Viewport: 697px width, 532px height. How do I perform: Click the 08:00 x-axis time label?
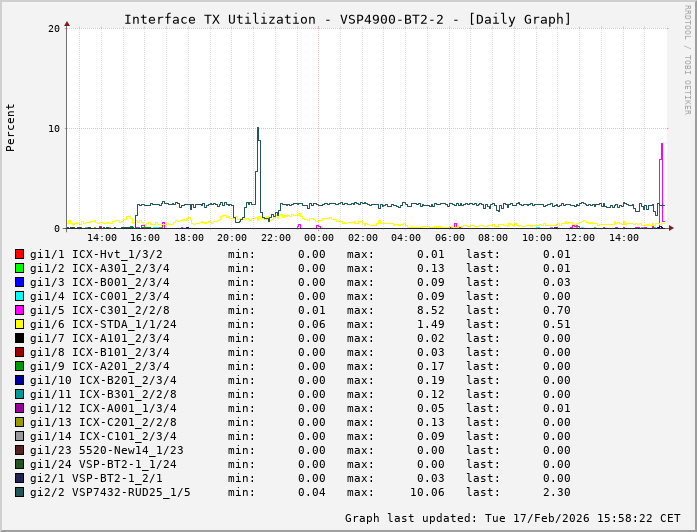point(493,238)
